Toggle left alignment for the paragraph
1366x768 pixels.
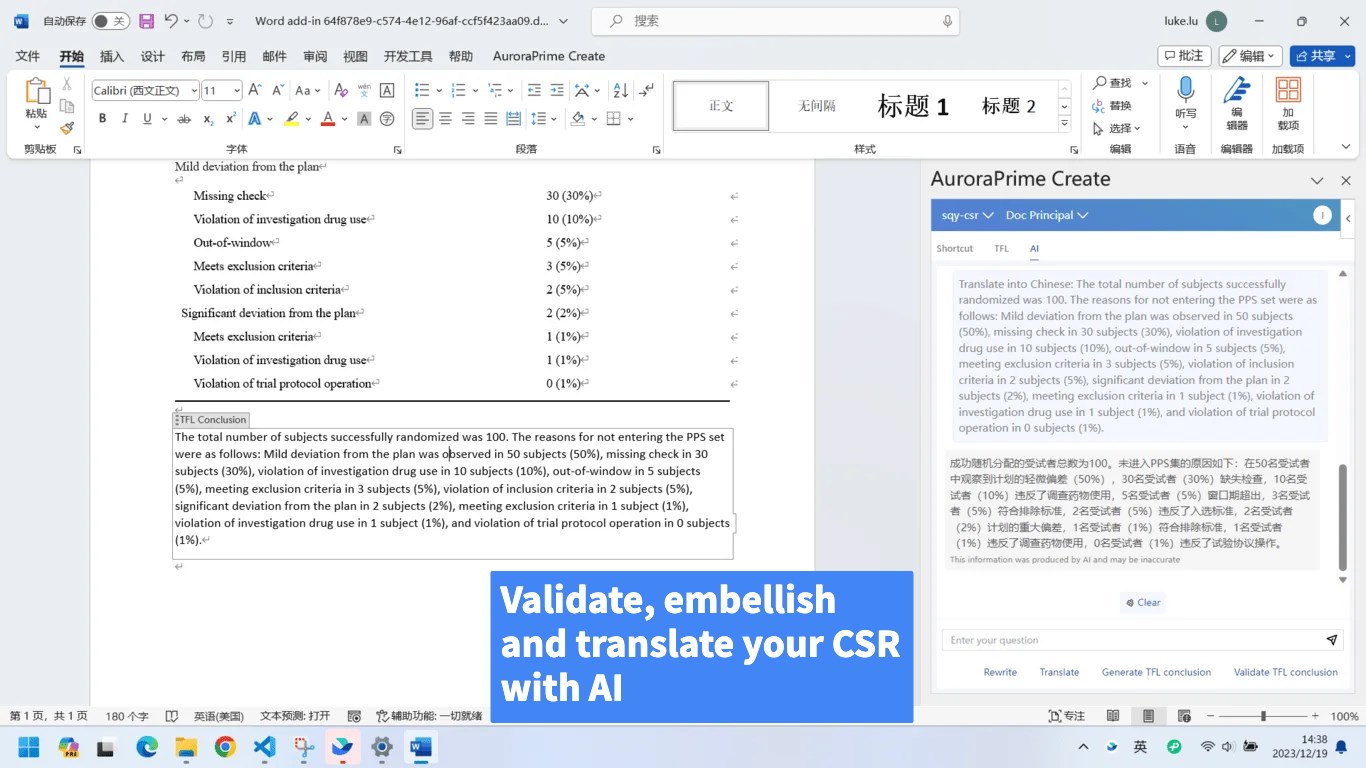click(x=423, y=119)
